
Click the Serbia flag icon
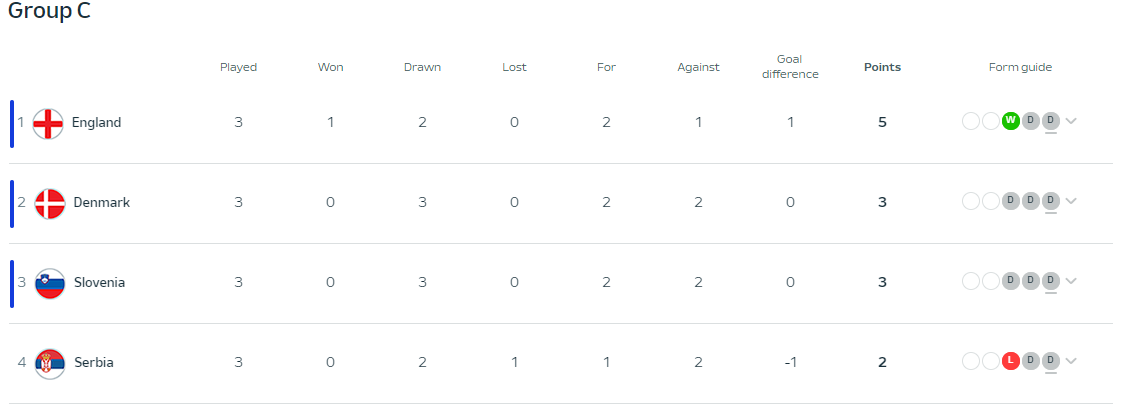pos(50,364)
